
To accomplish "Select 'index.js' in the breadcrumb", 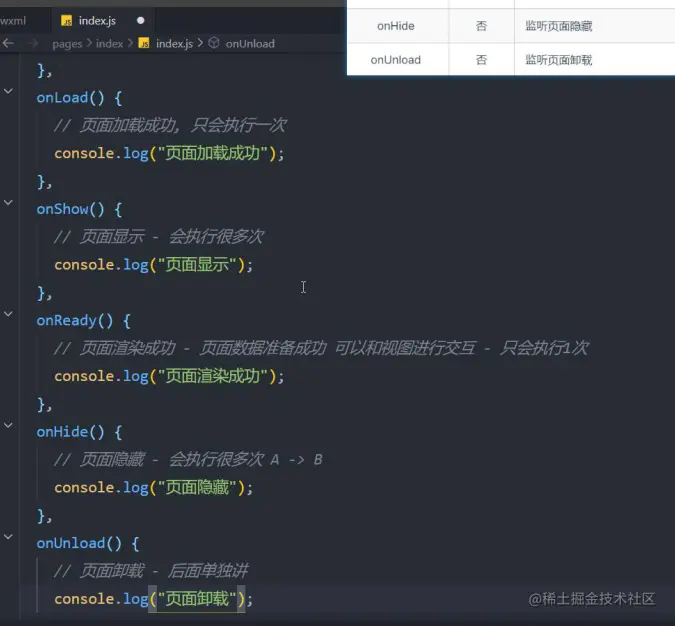I will [x=174, y=43].
